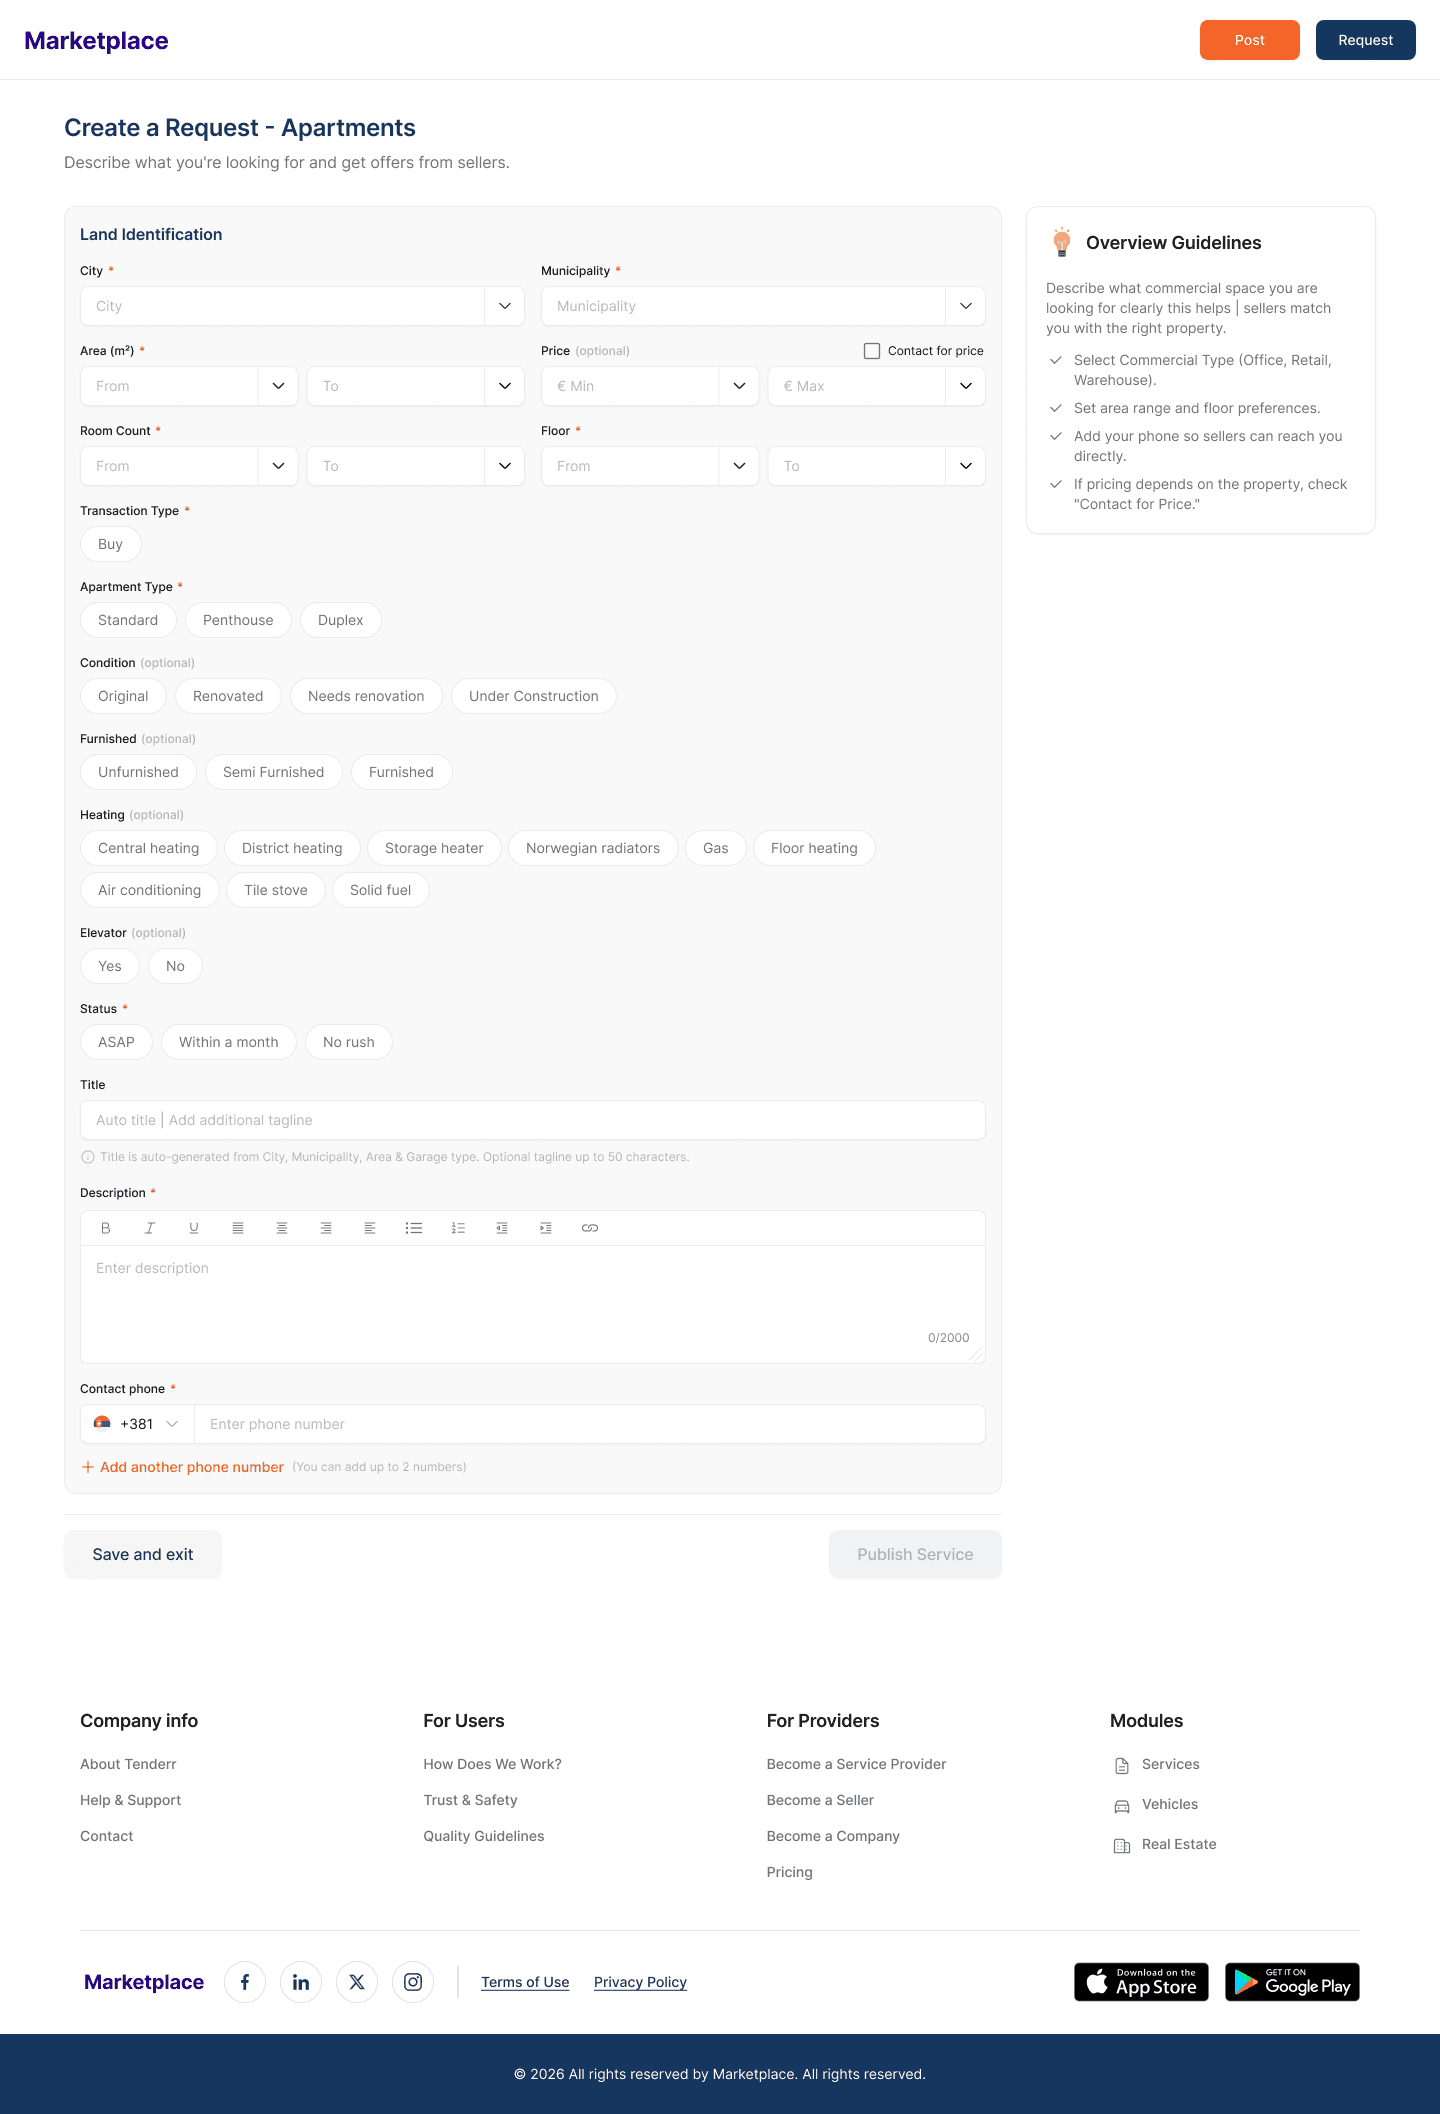This screenshot has width=1440, height=2114.
Task: Click the Enter phone number field
Action: coord(590,1424)
